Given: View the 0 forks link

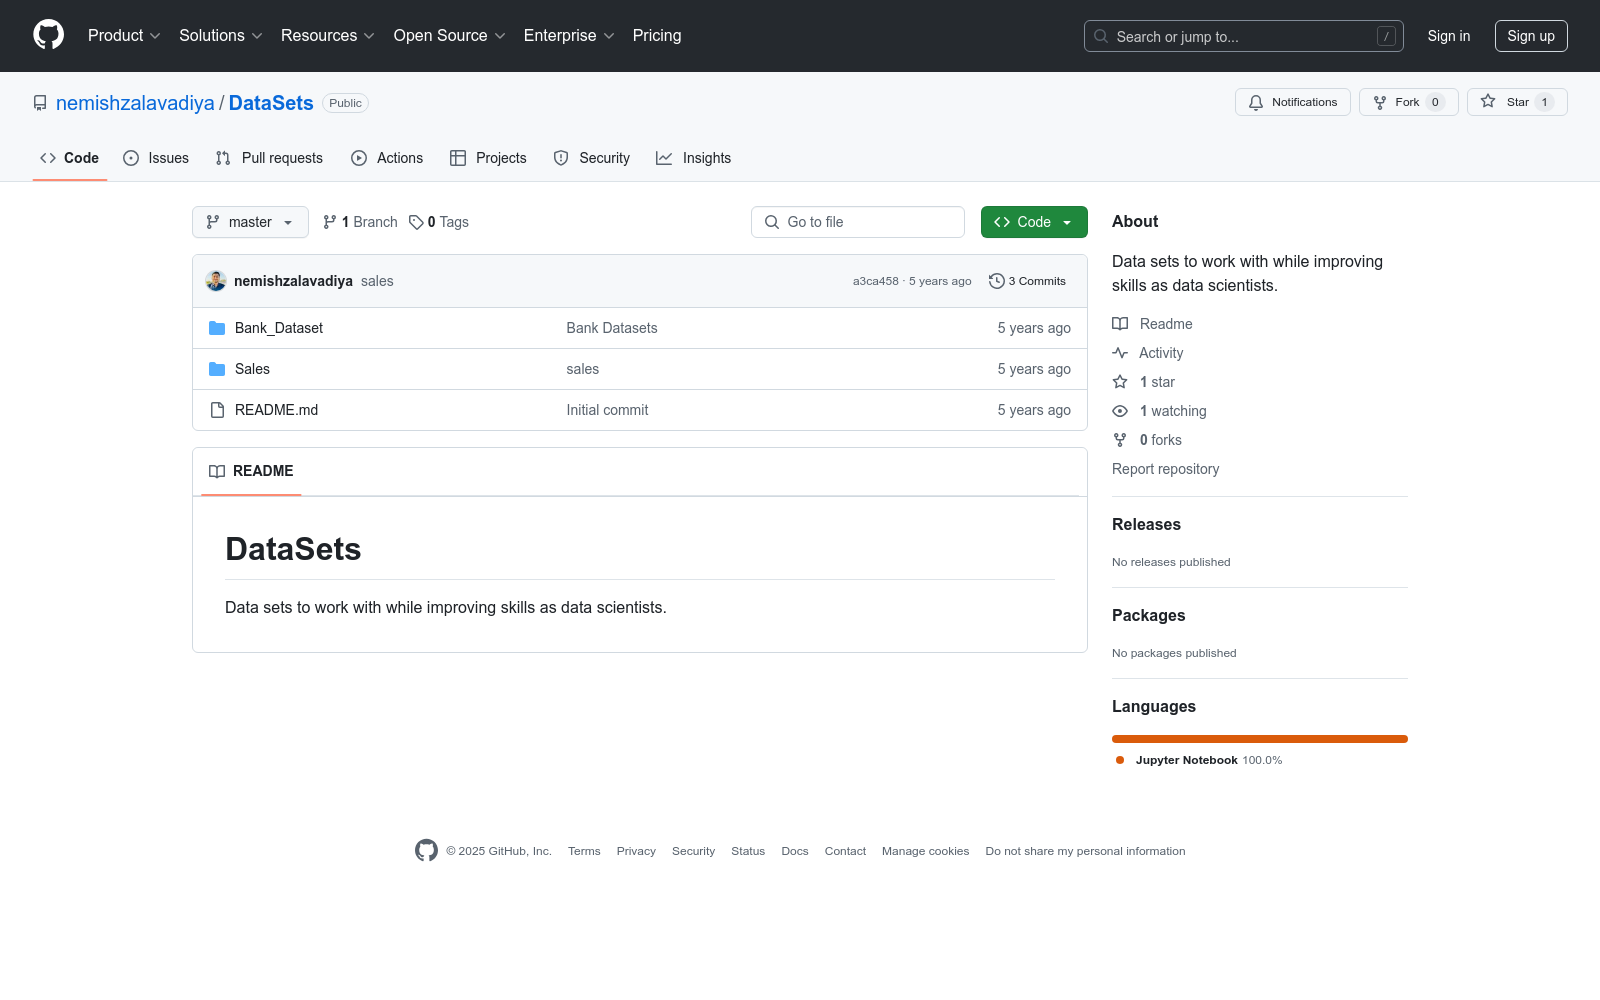Looking at the screenshot, I should (1147, 440).
